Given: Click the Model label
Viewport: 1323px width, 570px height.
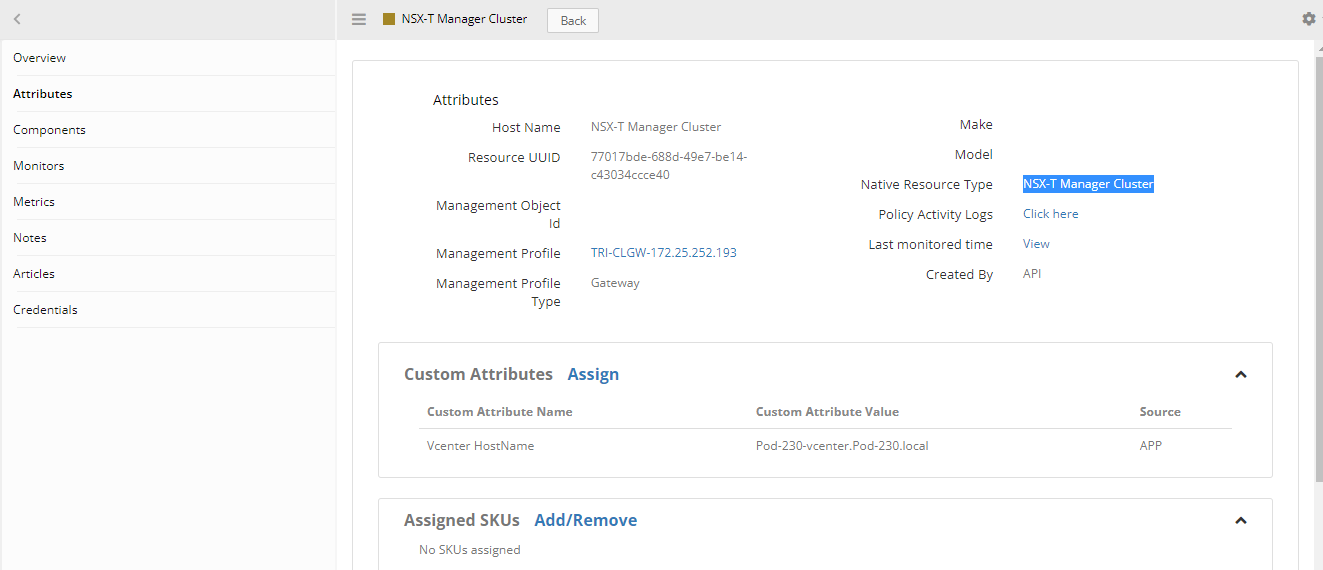Looking at the screenshot, I should pos(974,155).
